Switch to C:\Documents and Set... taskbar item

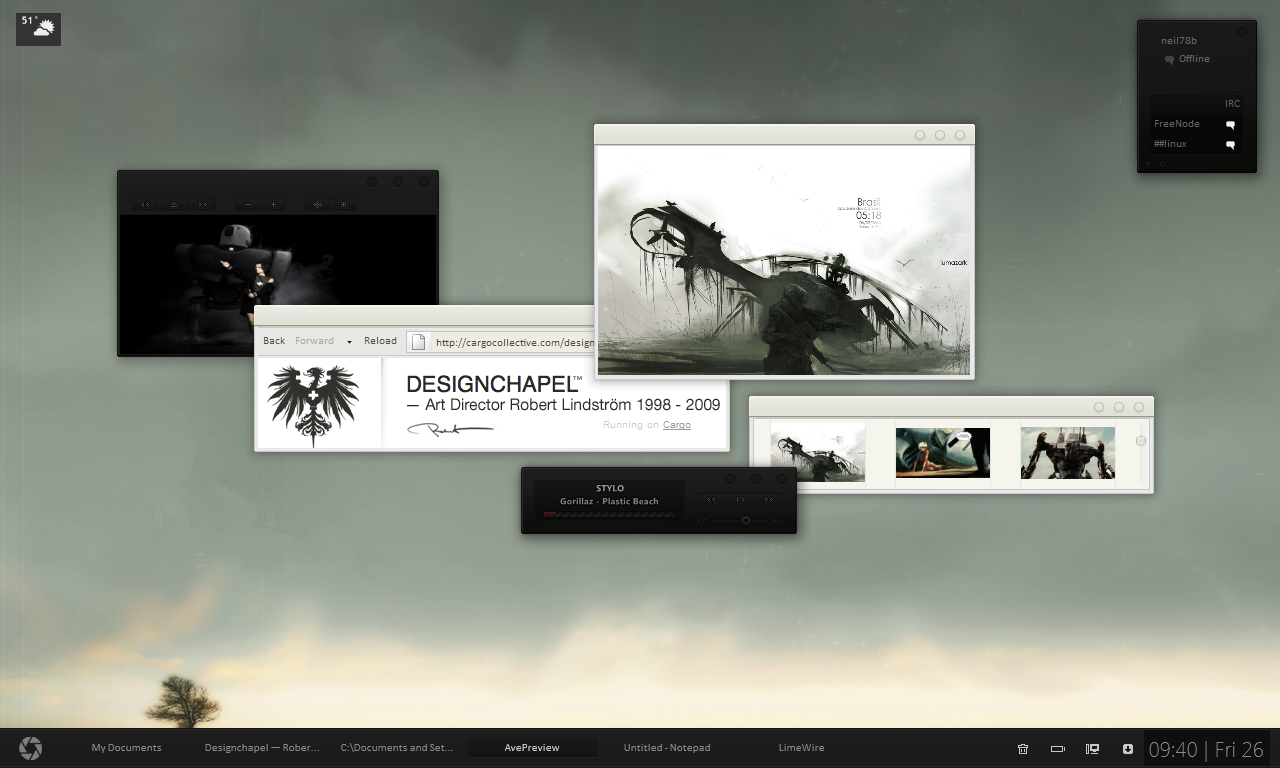coord(397,747)
